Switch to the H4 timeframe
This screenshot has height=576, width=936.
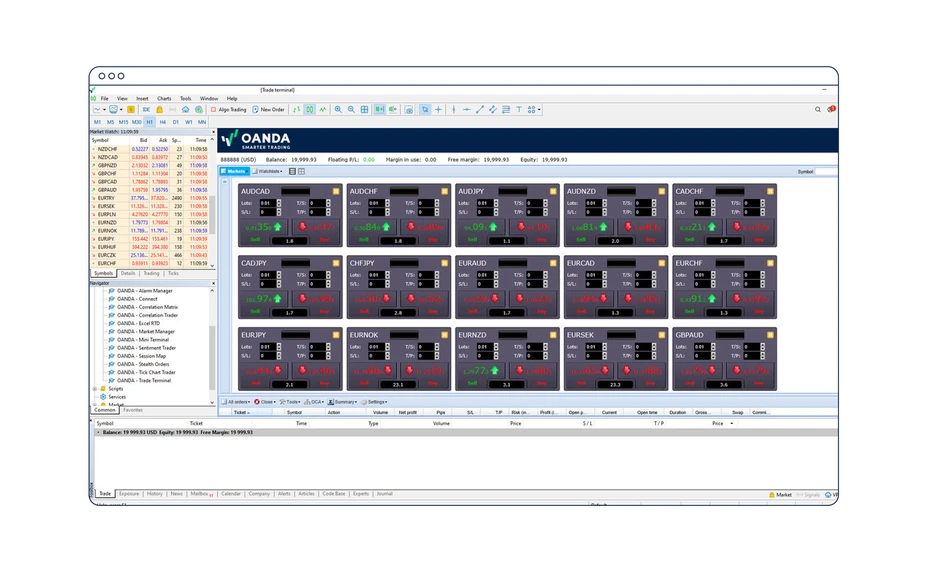tap(162, 122)
